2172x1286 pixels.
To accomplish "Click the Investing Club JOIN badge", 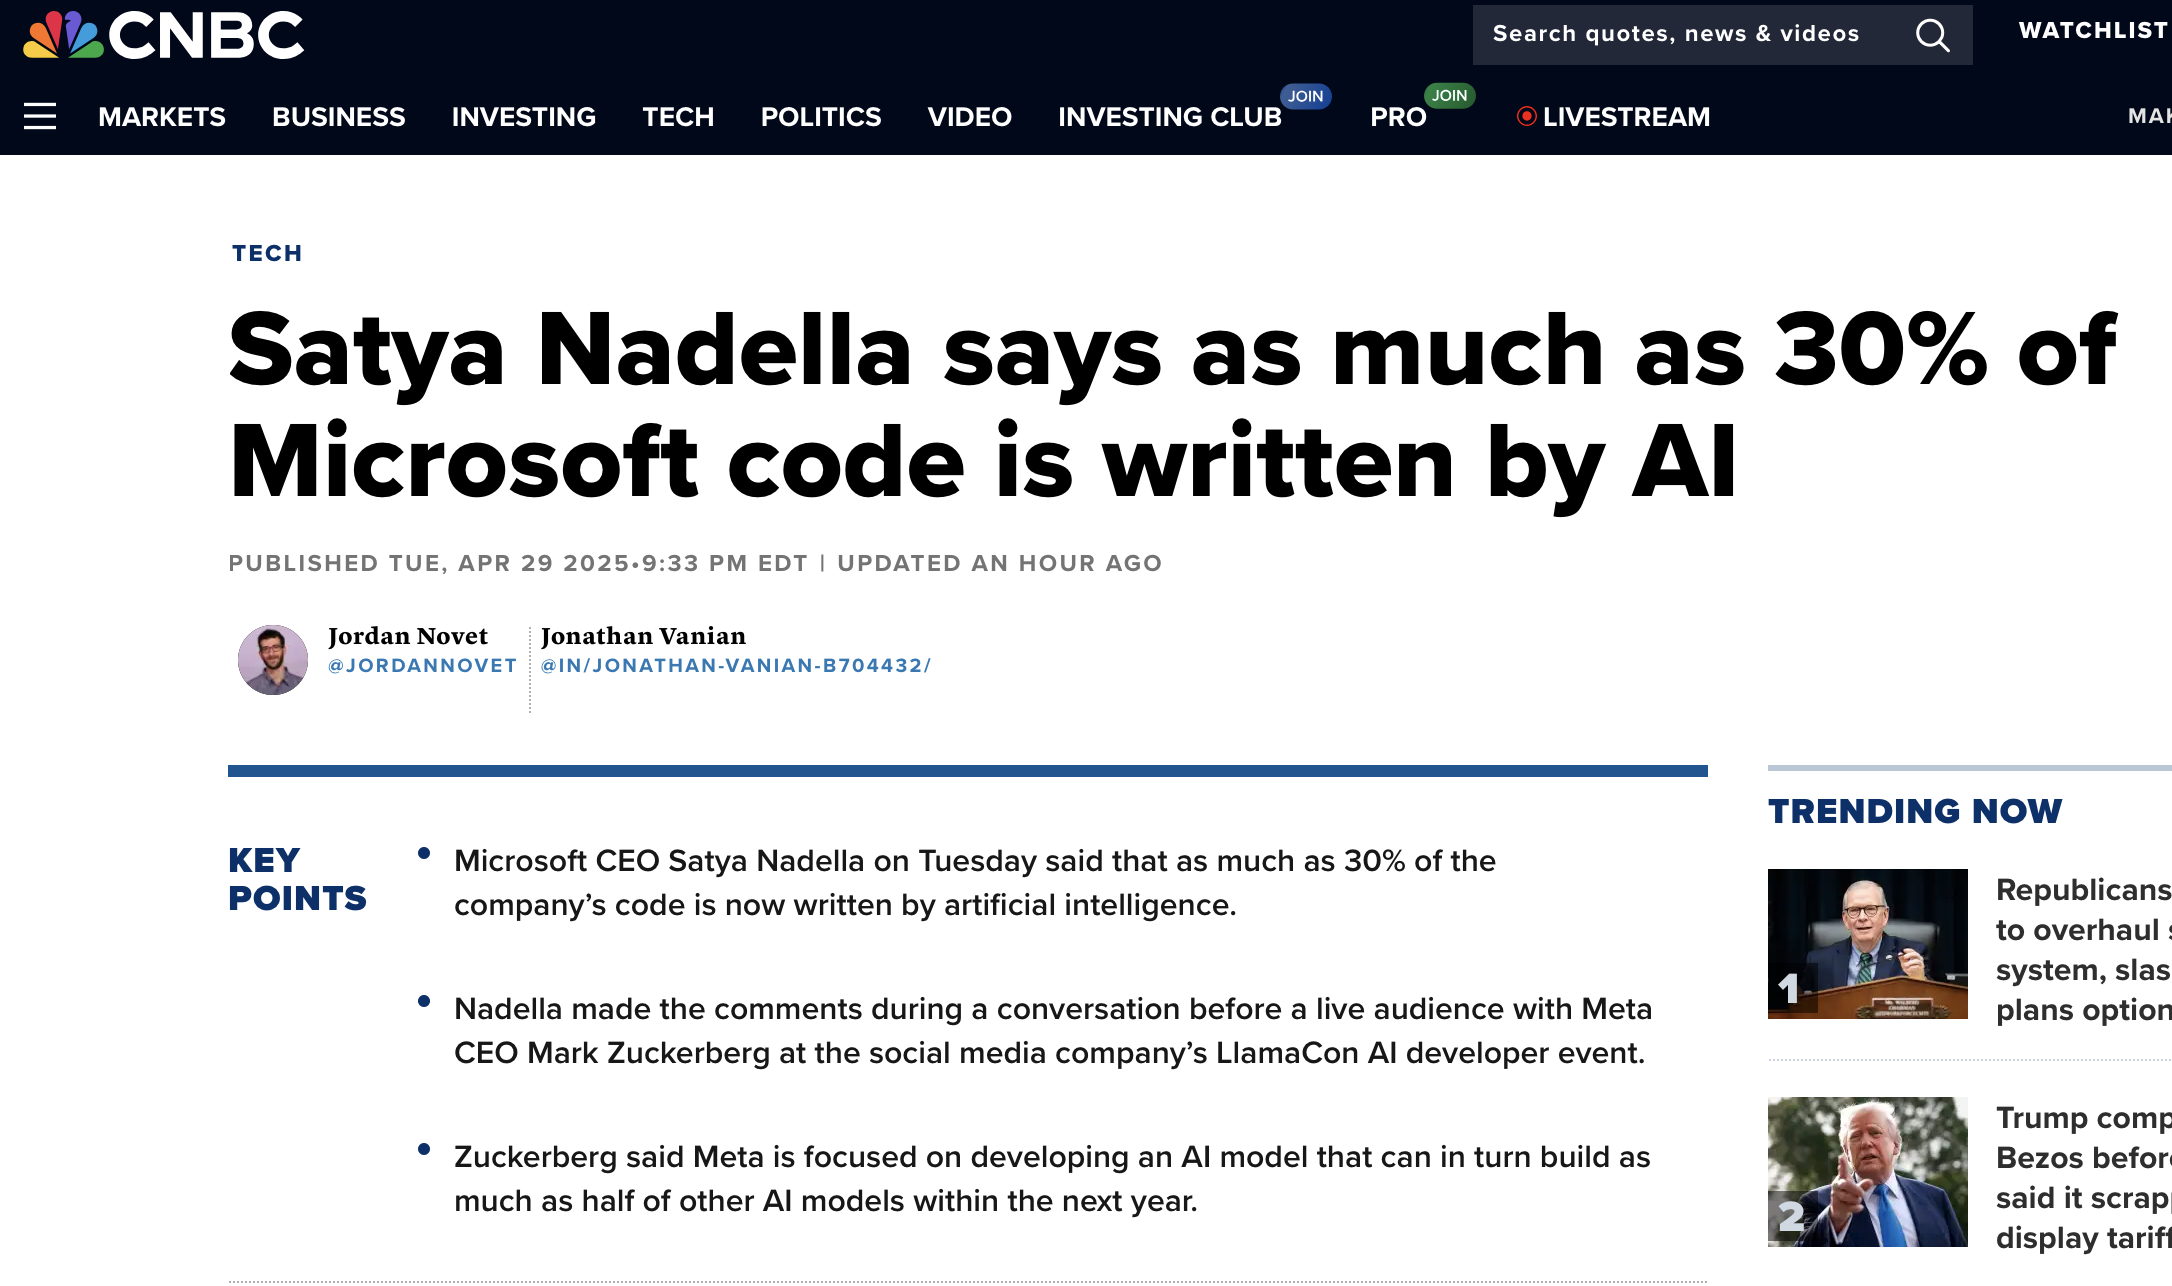I will pyautogui.click(x=1305, y=96).
